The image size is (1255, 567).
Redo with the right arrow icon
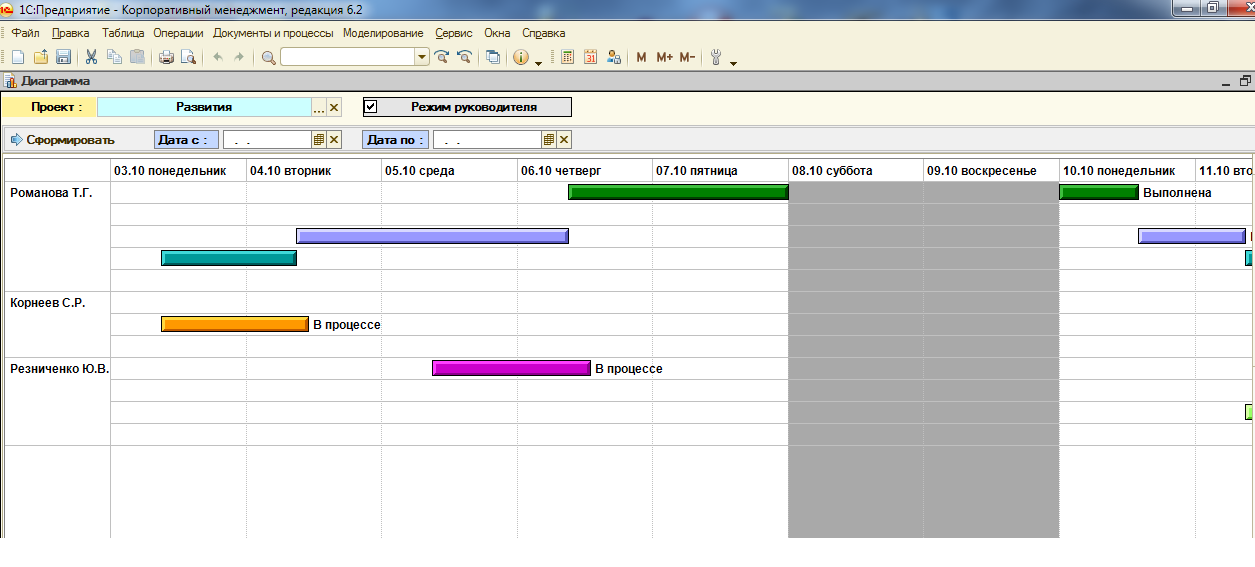pos(239,57)
